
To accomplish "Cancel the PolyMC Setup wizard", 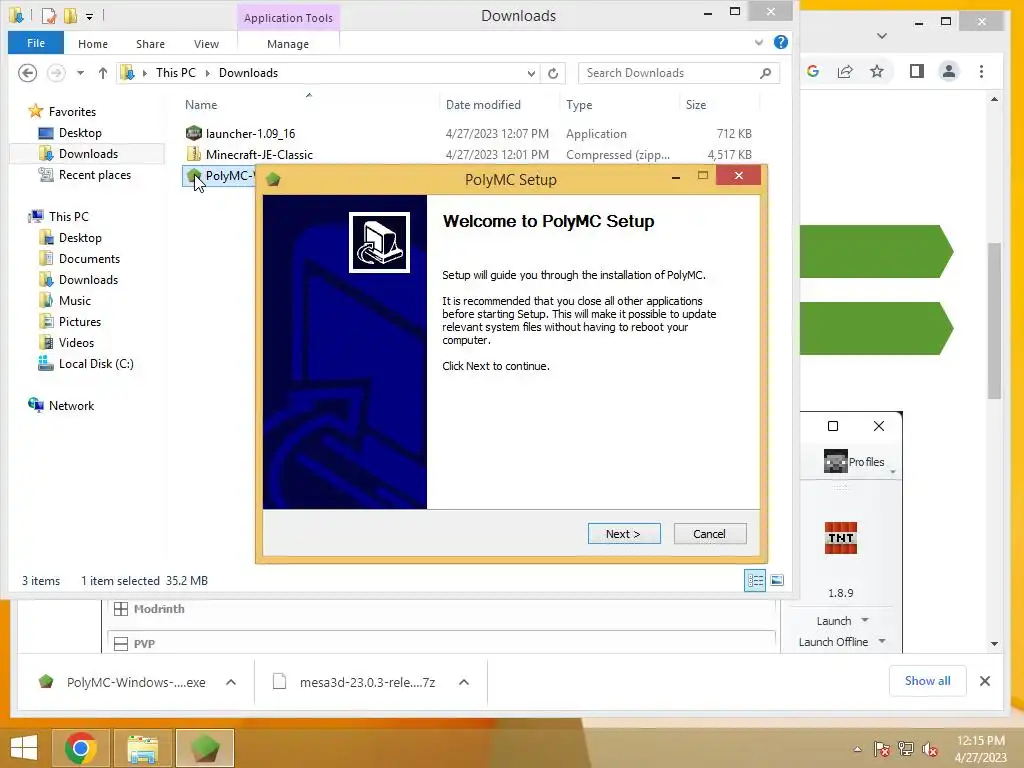I will 709,534.
